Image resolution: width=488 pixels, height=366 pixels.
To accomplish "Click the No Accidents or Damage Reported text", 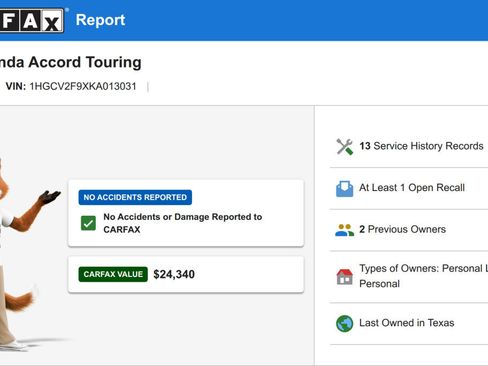I will (183, 223).
